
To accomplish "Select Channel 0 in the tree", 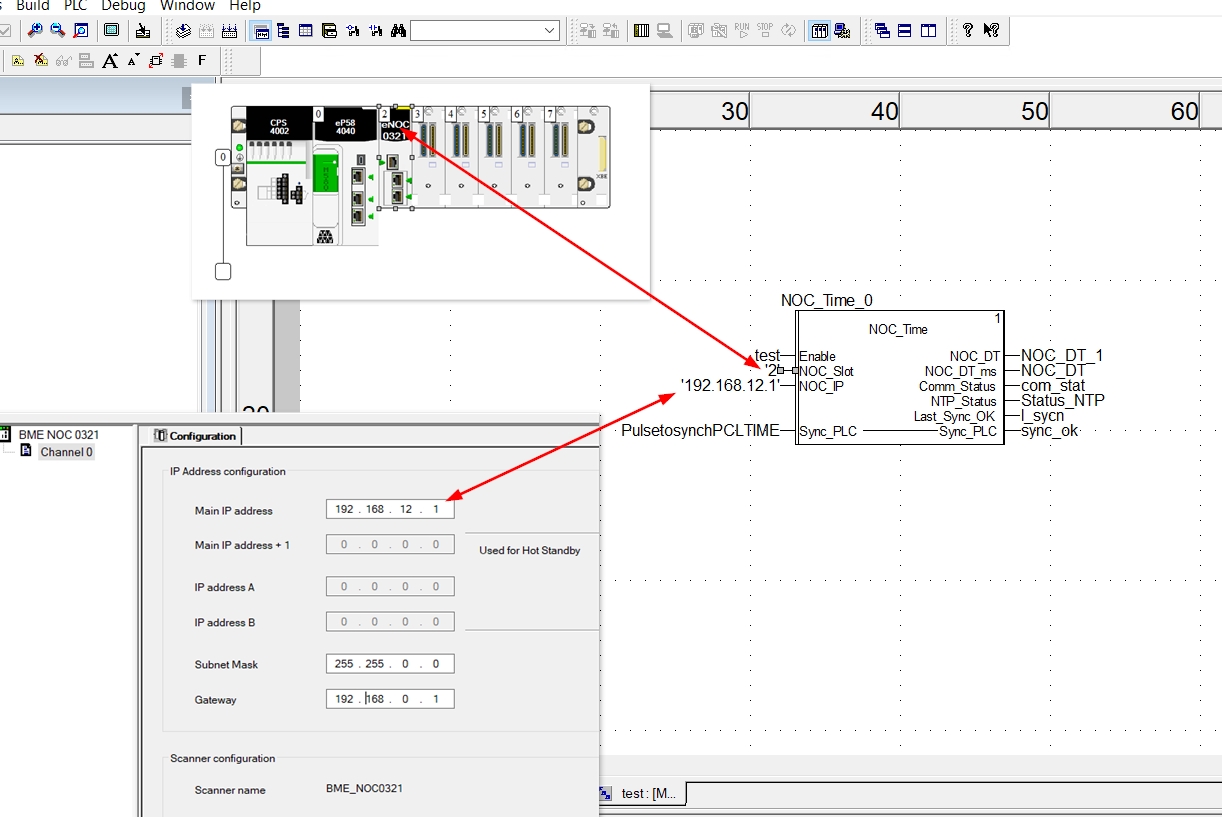I will [x=67, y=452].
